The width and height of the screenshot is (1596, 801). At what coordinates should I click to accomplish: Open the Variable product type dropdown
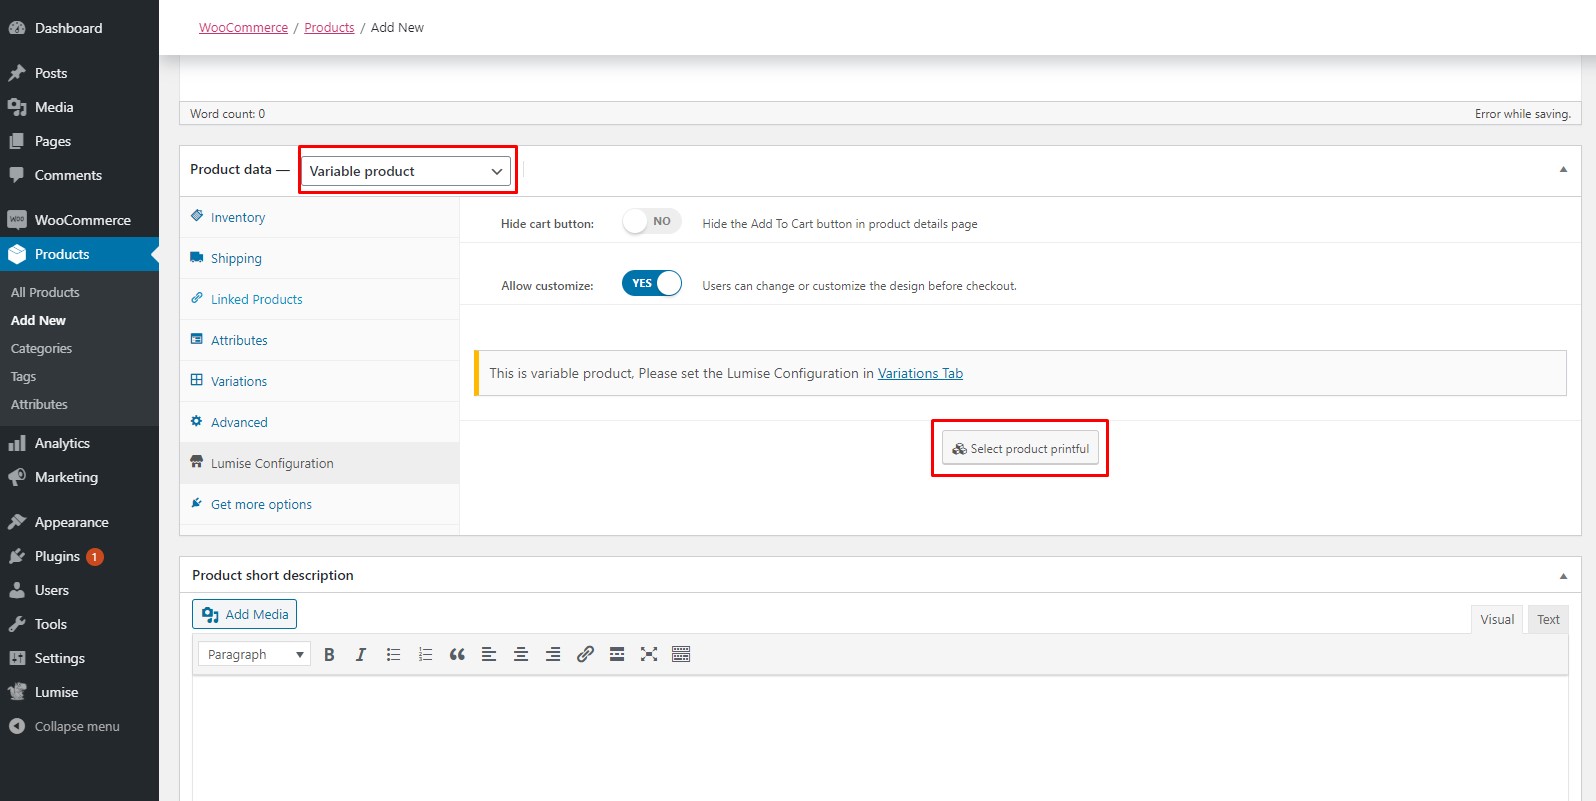(x=406, y=171)
